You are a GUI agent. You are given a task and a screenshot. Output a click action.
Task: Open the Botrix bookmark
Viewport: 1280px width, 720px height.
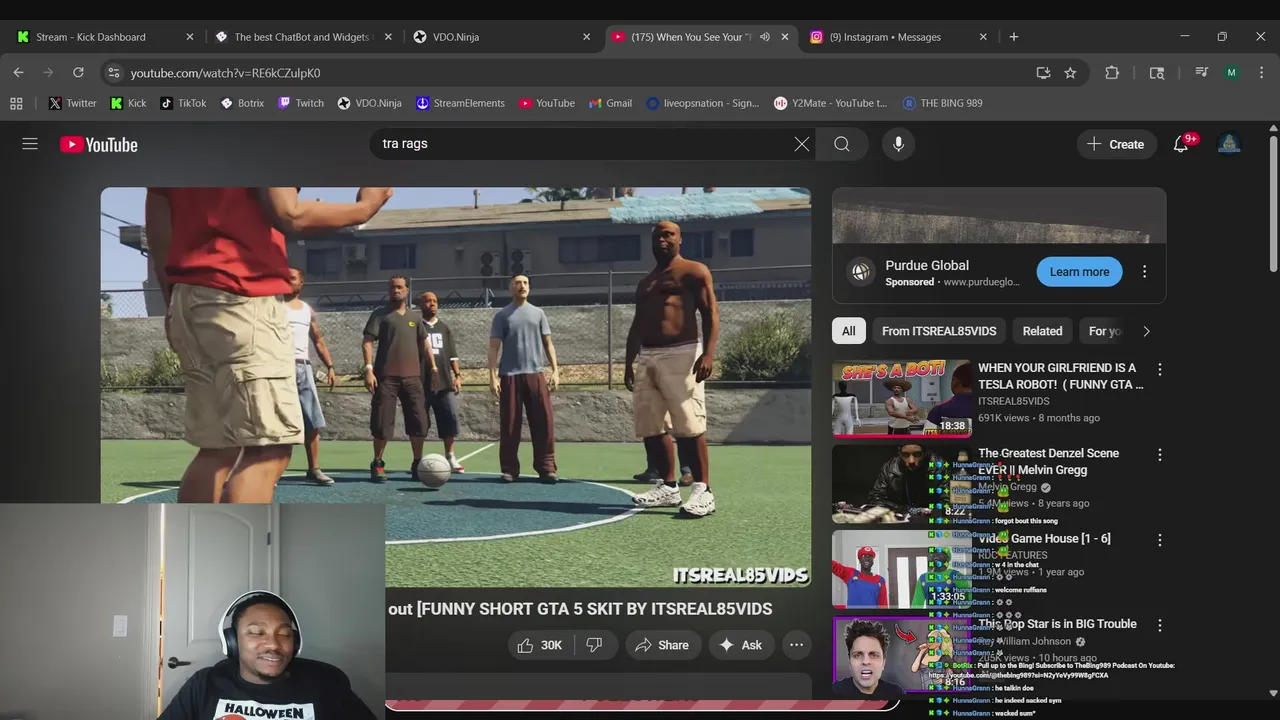pyautogui.click(x=242, y=103)
